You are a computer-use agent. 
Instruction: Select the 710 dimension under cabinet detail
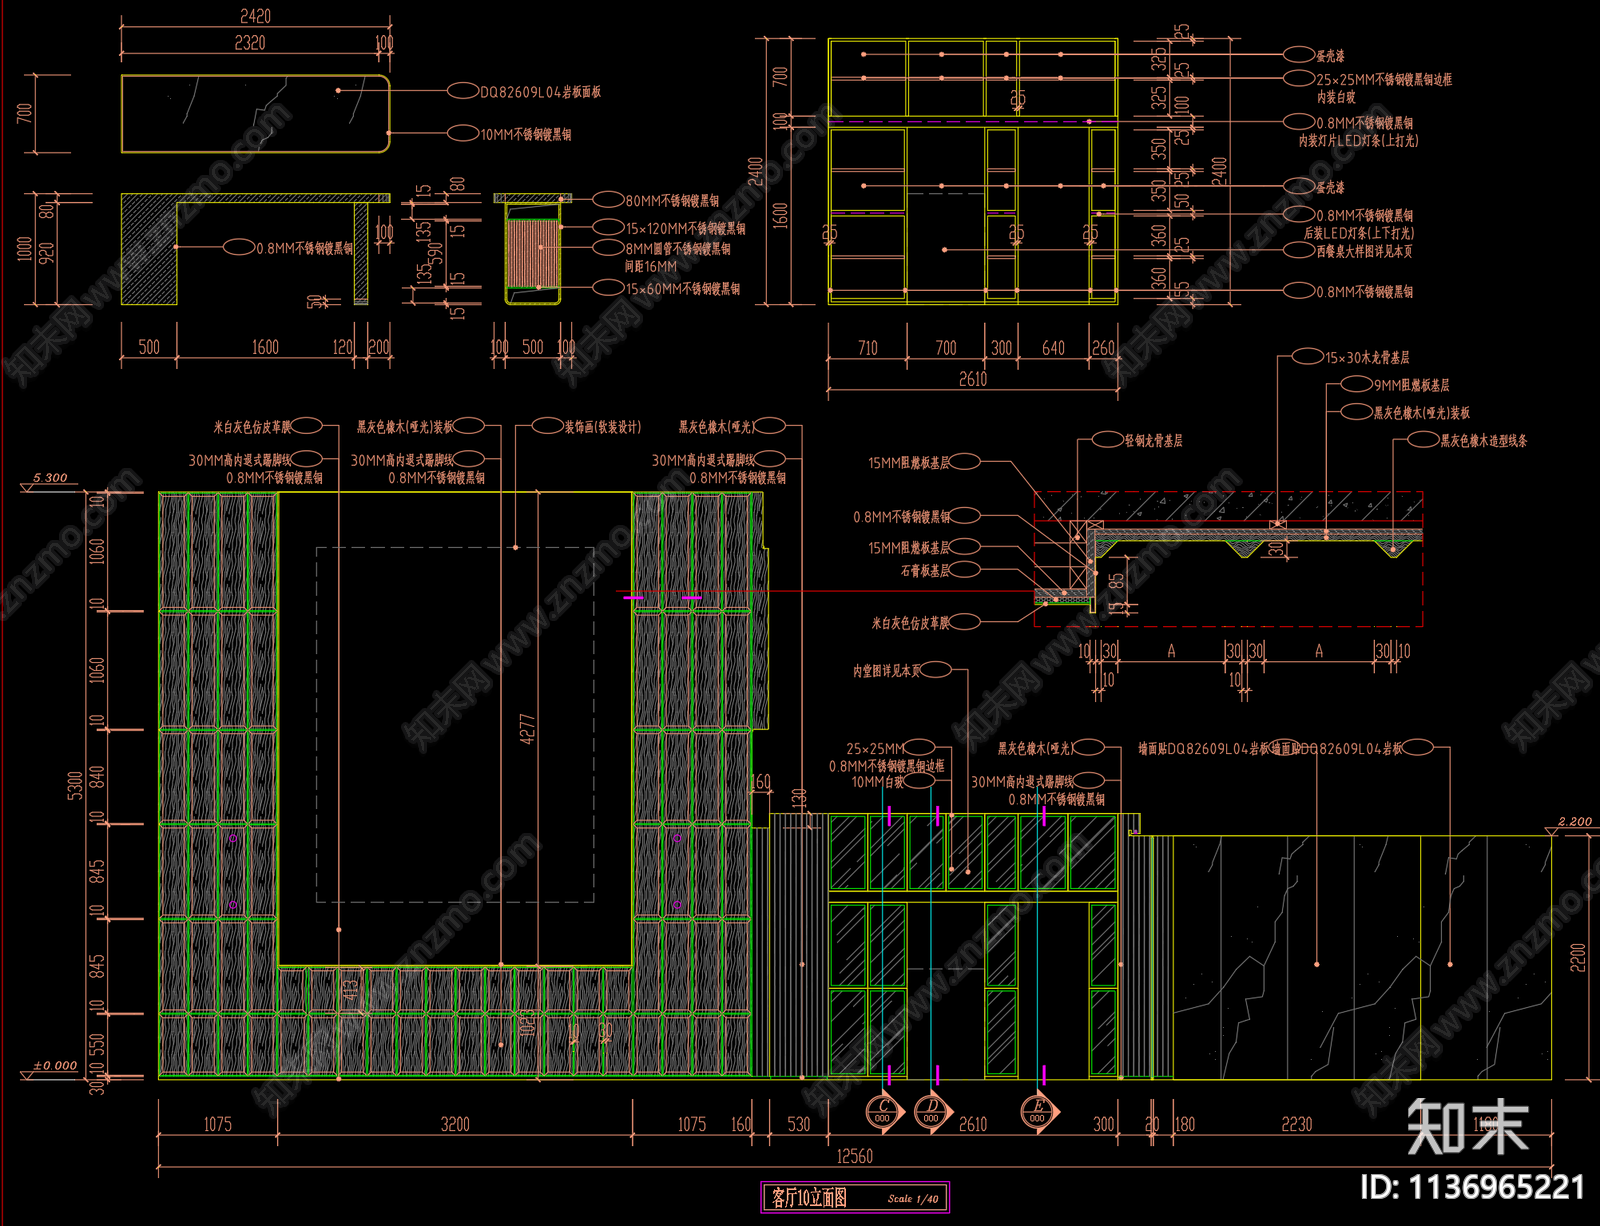tap(868, 348)
